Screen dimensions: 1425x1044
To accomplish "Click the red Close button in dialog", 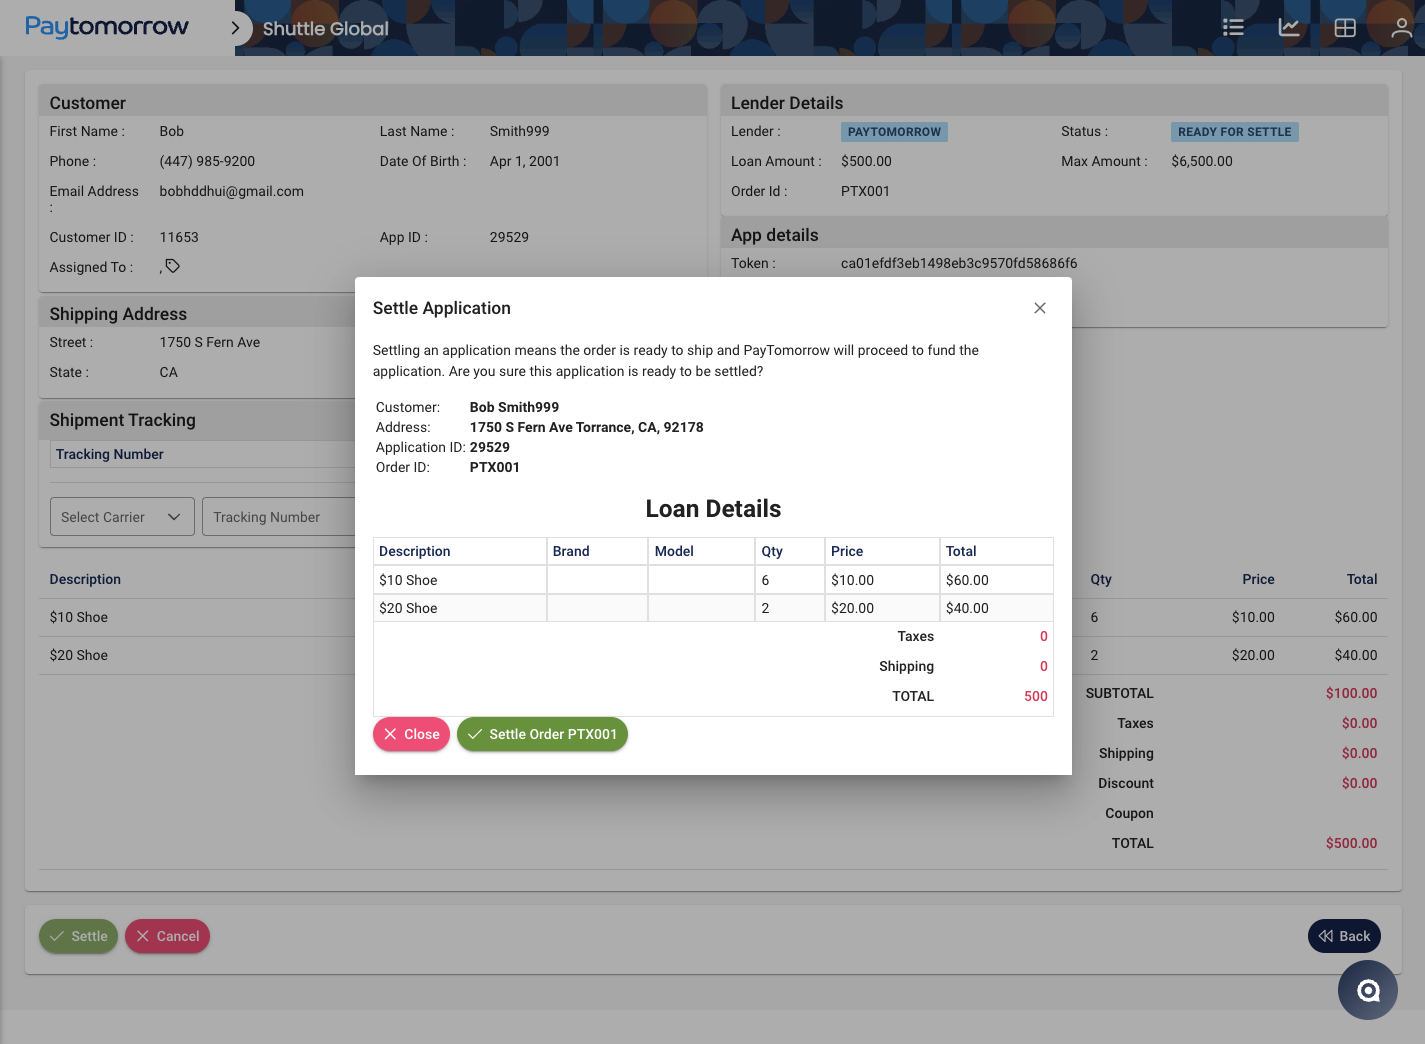I will click(x=411, y=734).
